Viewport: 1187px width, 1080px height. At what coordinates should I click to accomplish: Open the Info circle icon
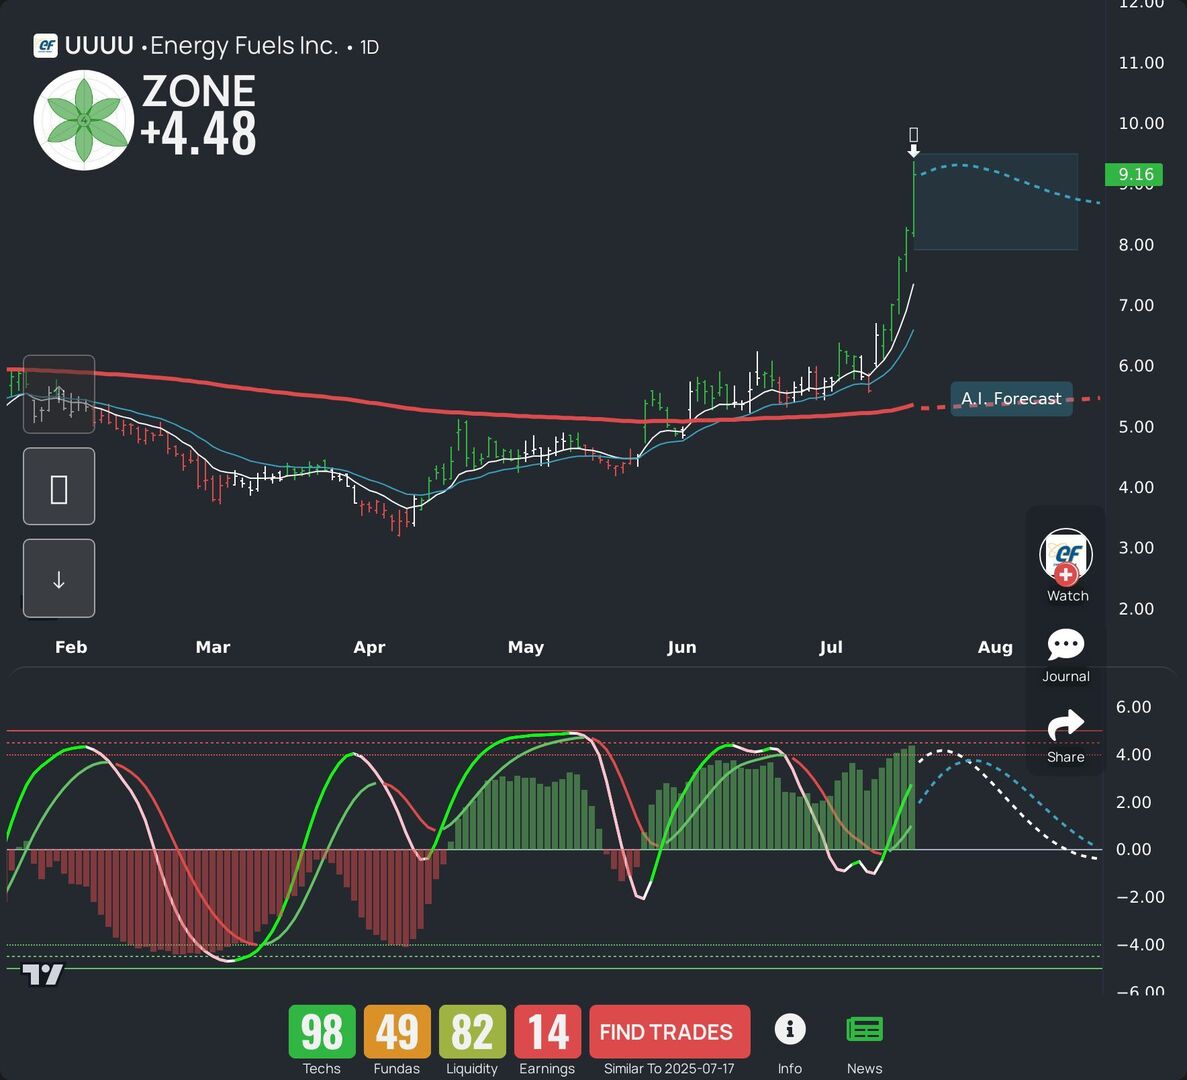pos(790,1029)
